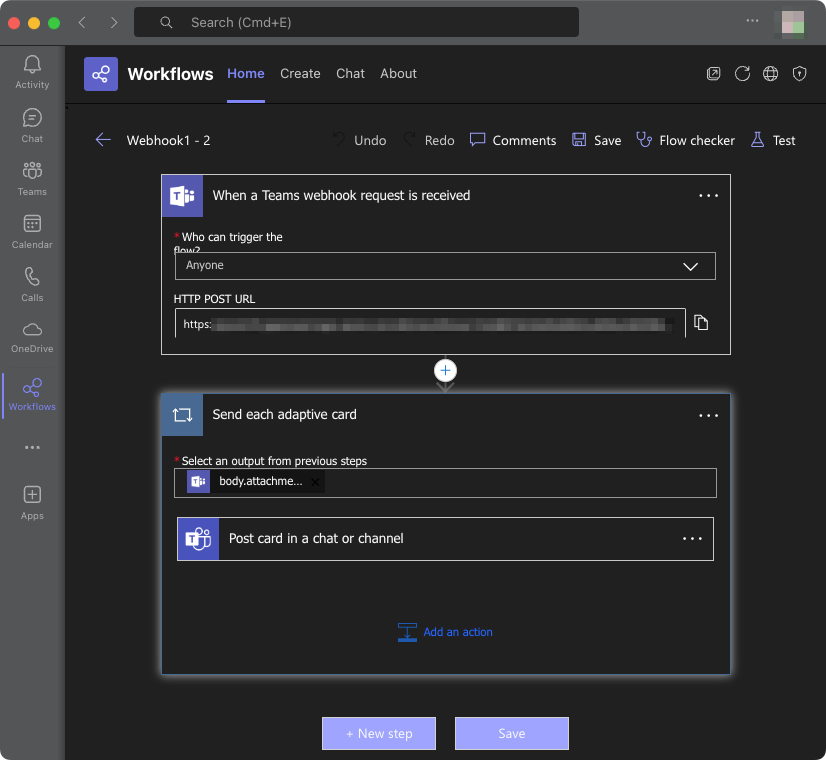Click the loop icon on Send each adaptive card
This screenshot has height=760, width=826.
(x=182, y=415)
